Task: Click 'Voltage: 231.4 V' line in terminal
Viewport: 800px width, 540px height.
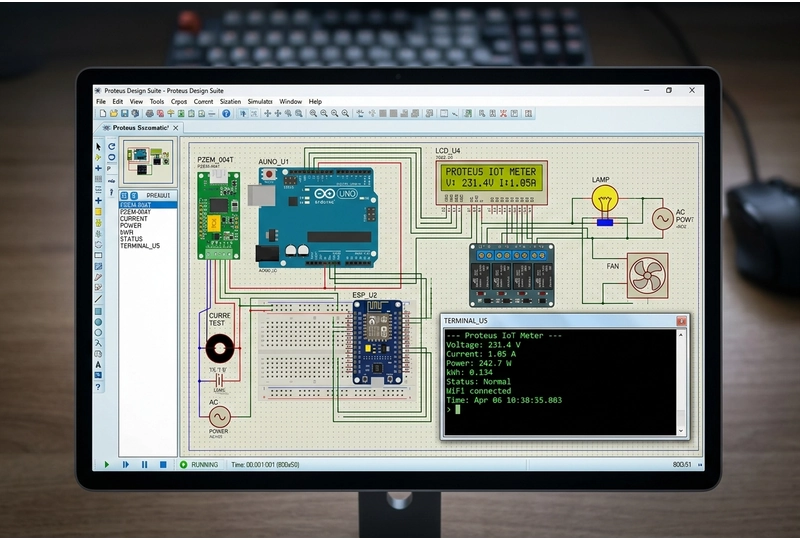Action: click(x=483, y=345)
